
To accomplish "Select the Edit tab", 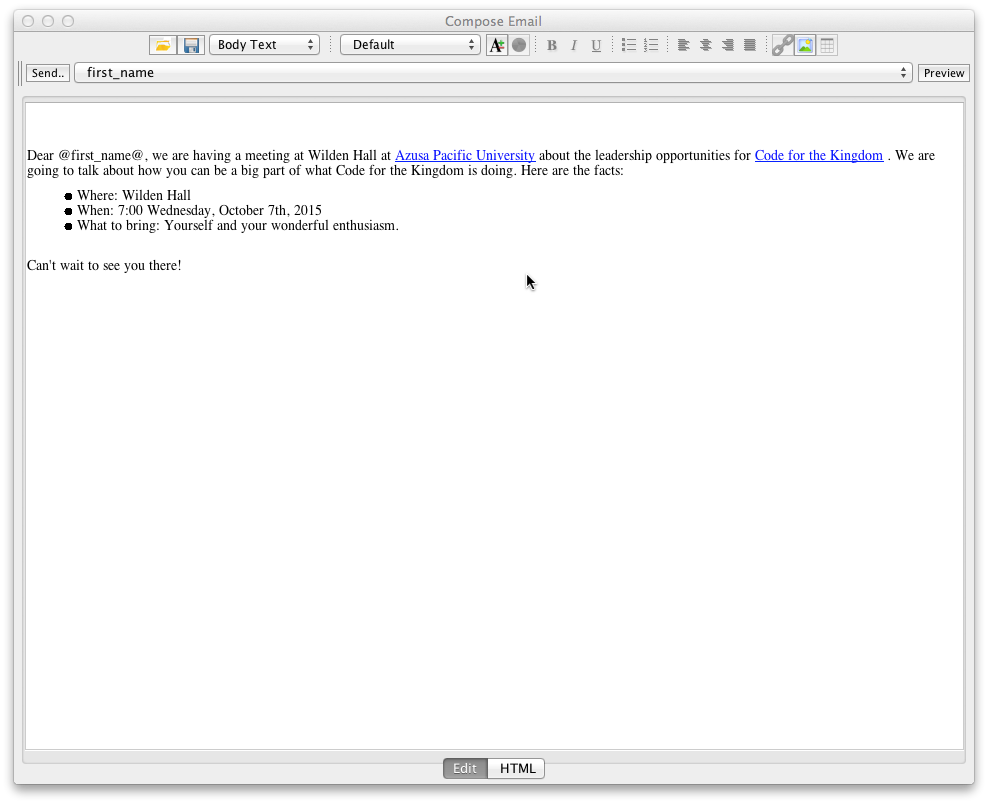I will tap(464, 768).
